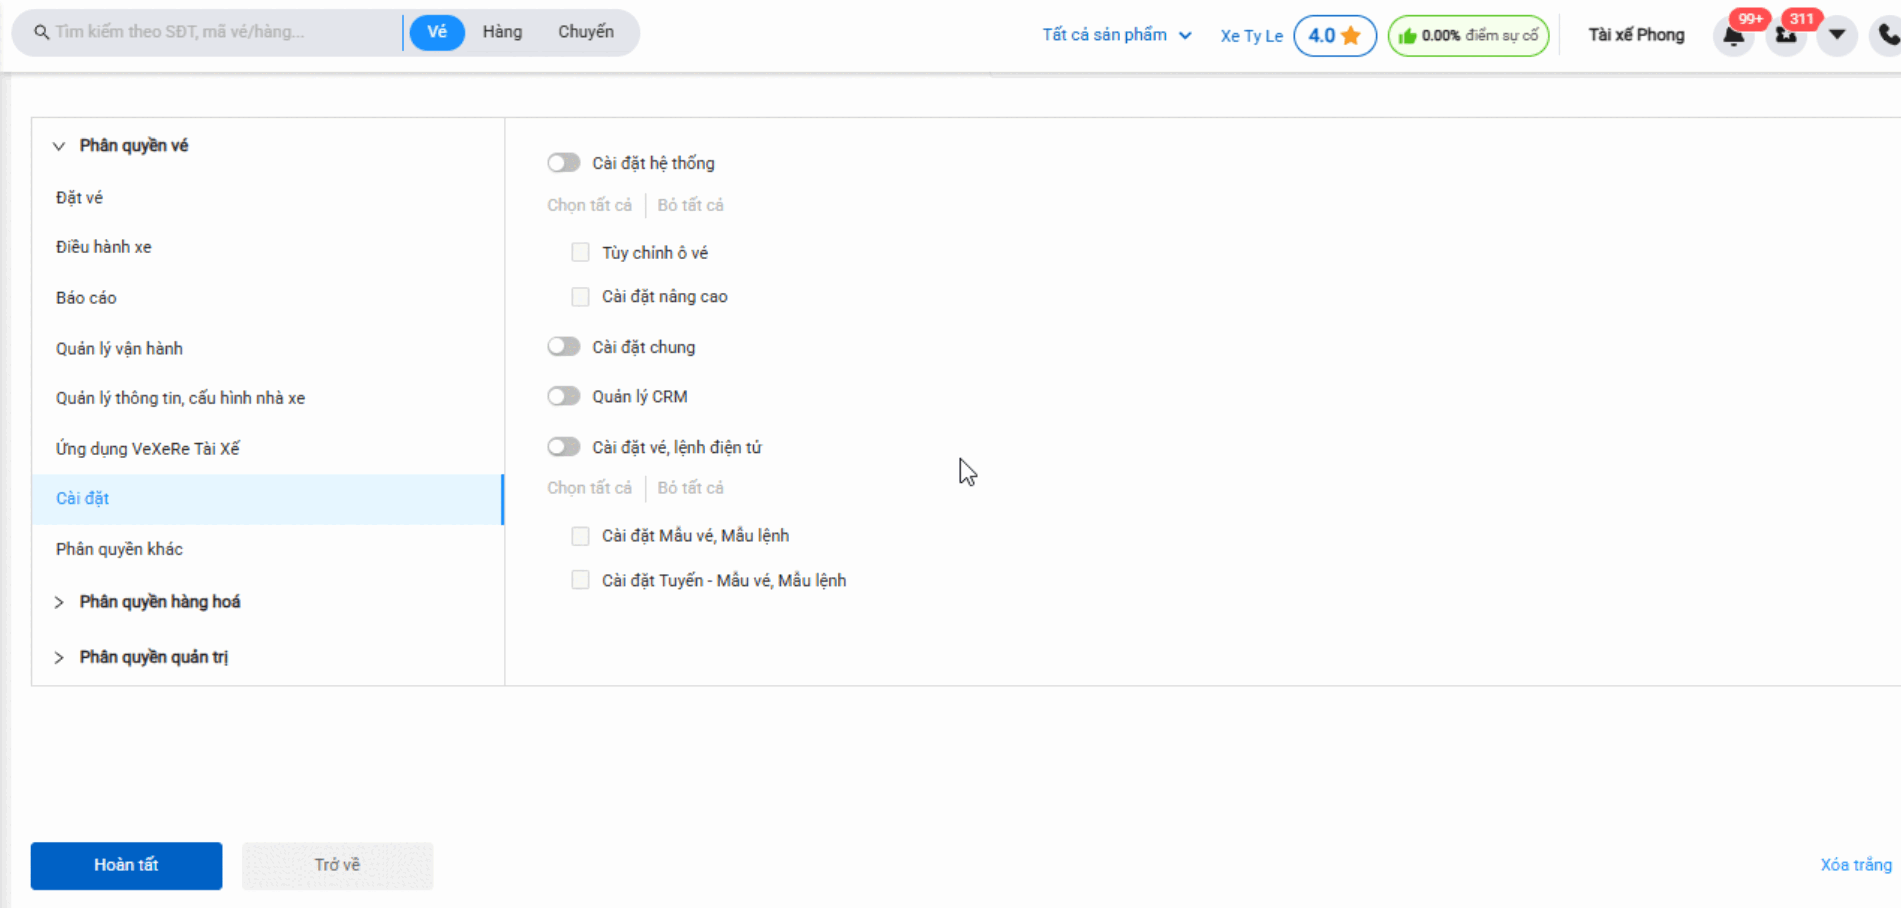
Task: Tick Cài đặt Mẫu vé, Mẫu lệnh checkbox
Action: [580, 536]
